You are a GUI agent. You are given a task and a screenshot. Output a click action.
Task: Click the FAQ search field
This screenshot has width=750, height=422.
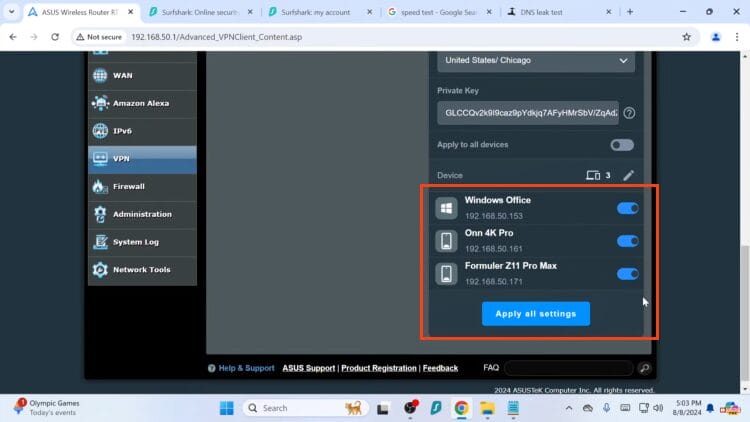pos(569,368)
